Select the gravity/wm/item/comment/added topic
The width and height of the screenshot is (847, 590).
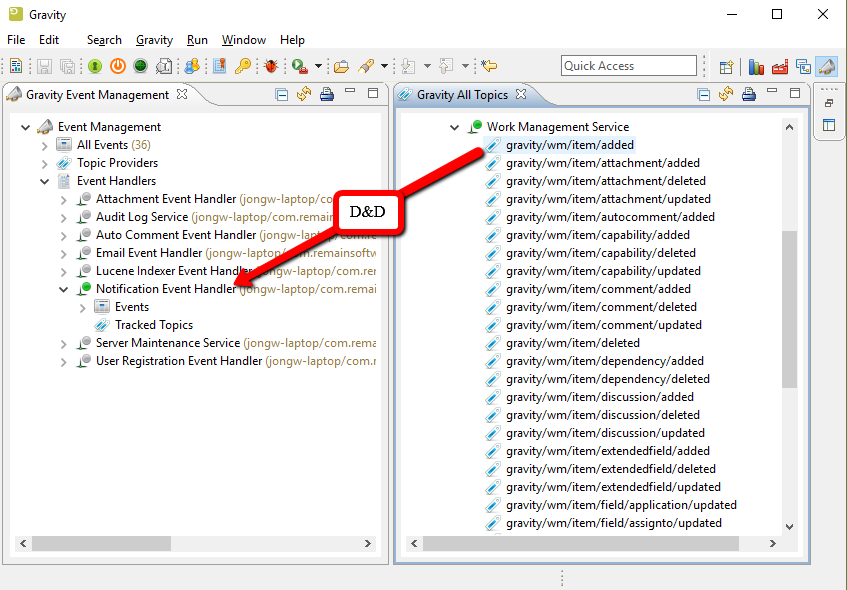point(598,289)
